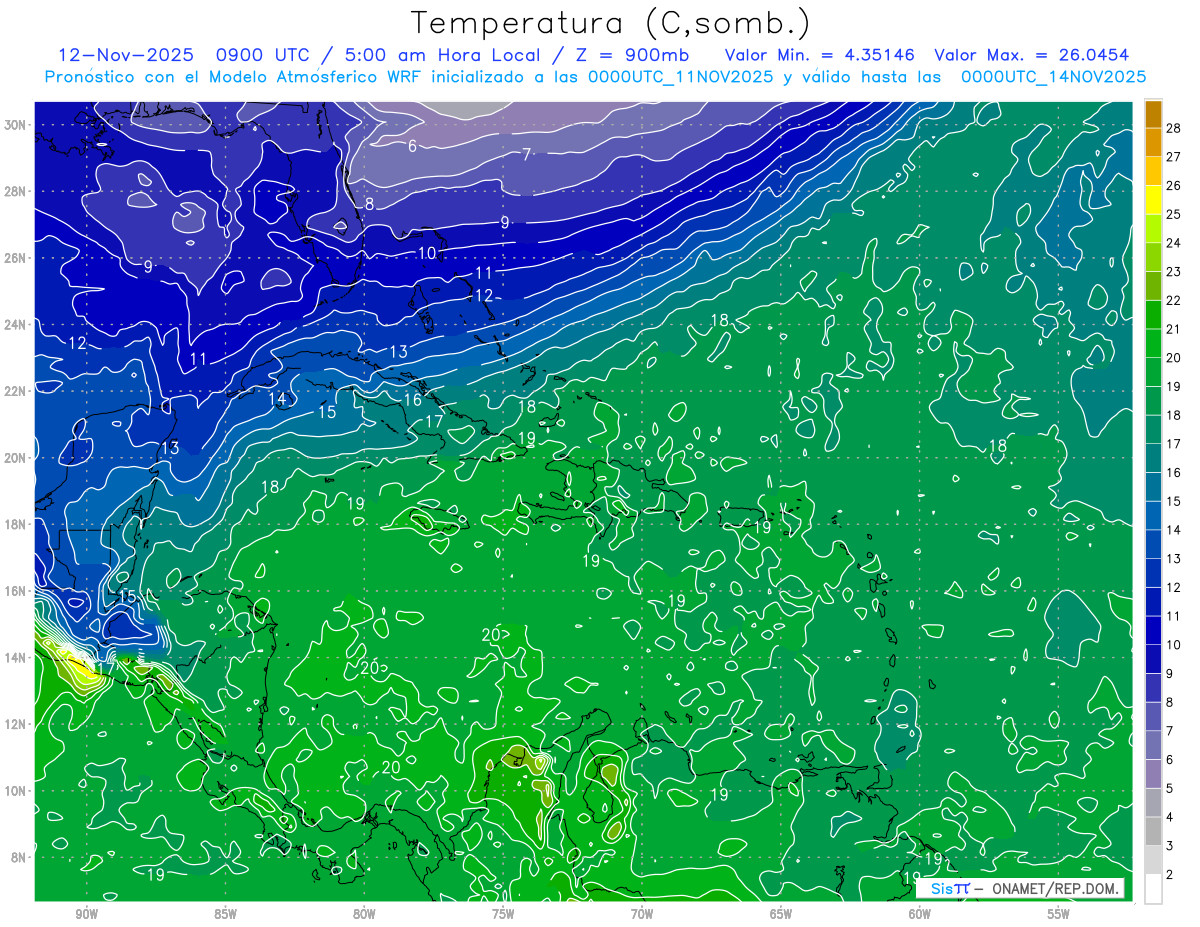The image size is (1200, 927).
Task: Click the colorbar label '20'
Action: coord(1174,357)
